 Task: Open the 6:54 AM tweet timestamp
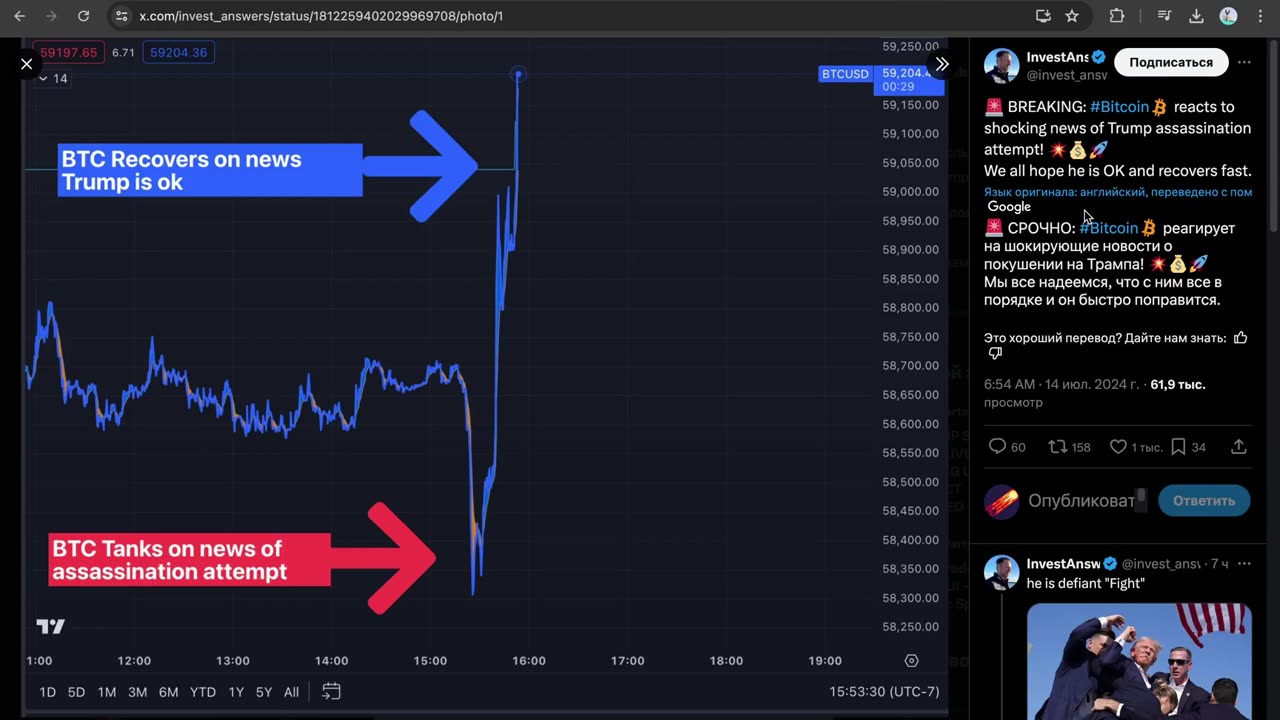(1061, 384)
